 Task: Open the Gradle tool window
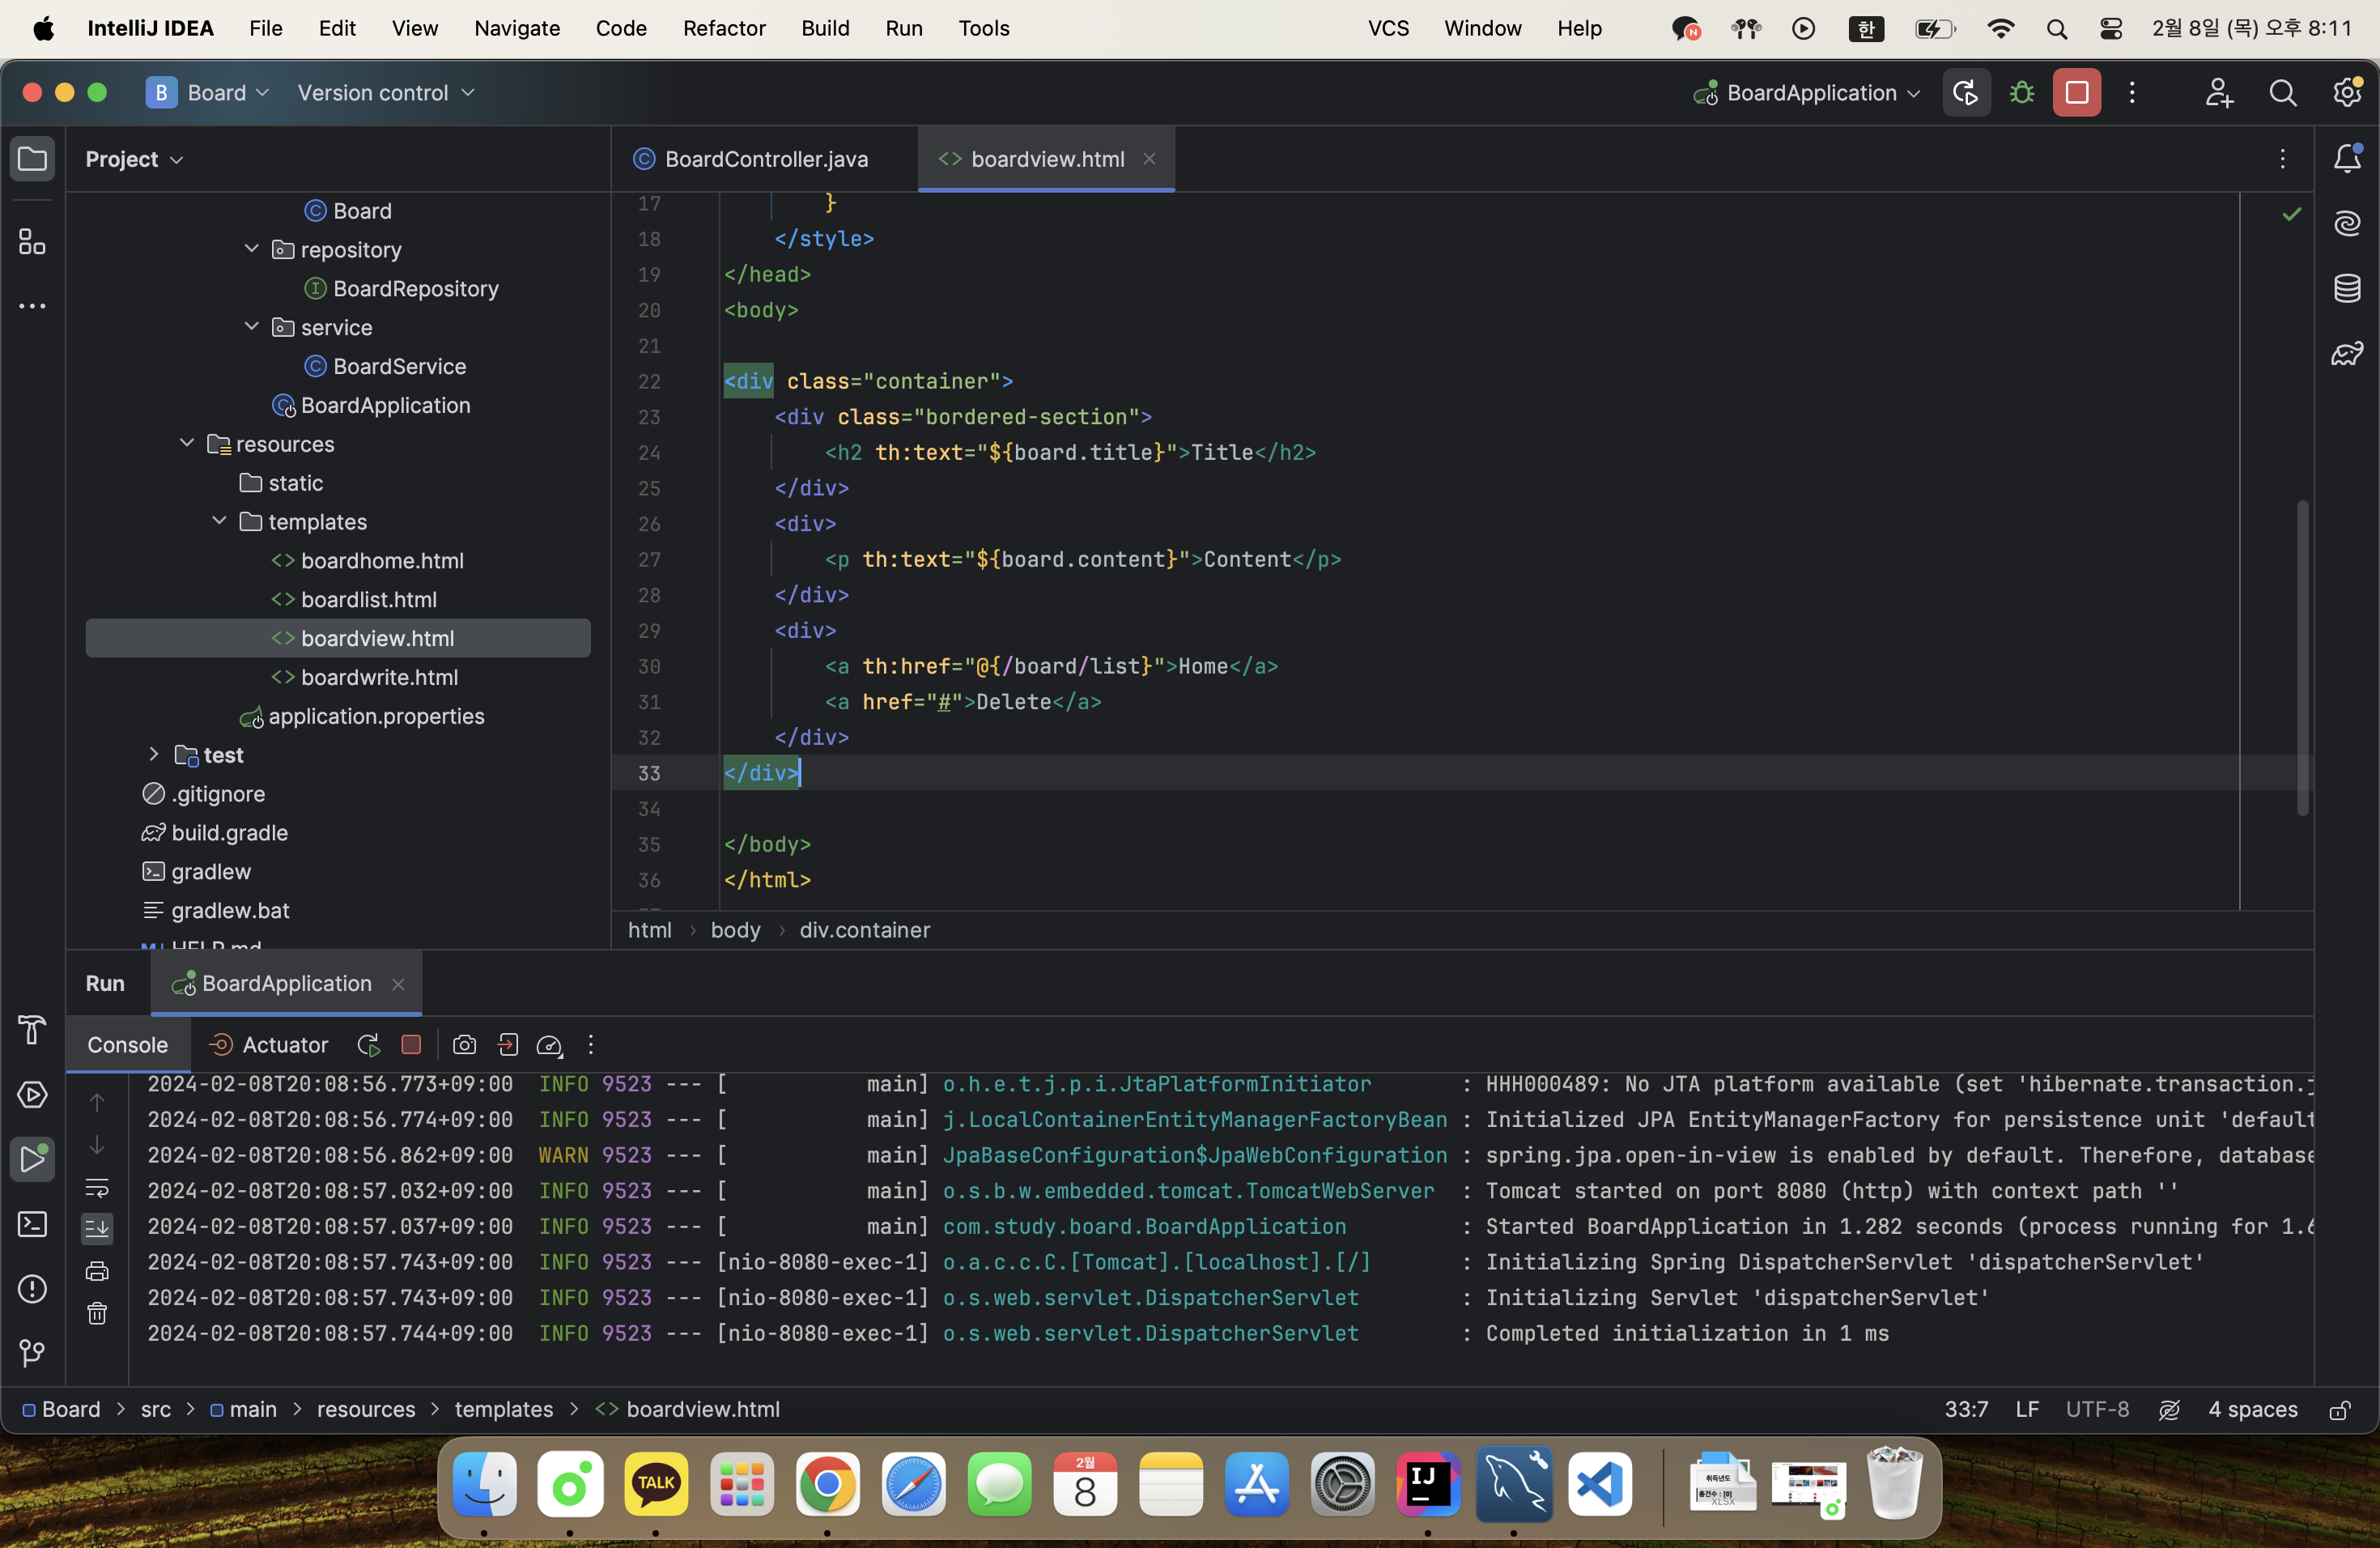tap(2346, 354)
